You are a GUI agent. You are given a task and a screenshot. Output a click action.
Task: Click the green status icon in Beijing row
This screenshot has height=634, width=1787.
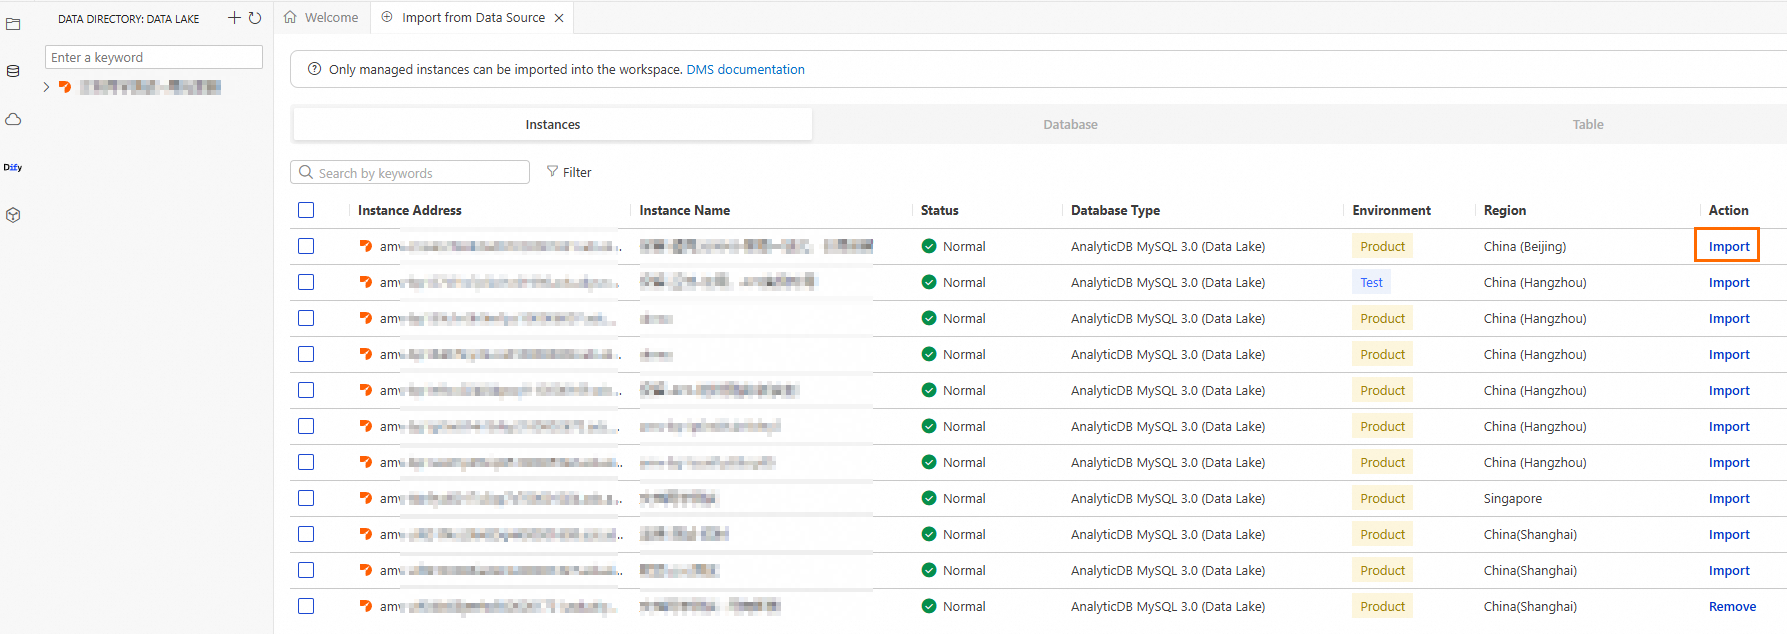click(x=929, y=246)
